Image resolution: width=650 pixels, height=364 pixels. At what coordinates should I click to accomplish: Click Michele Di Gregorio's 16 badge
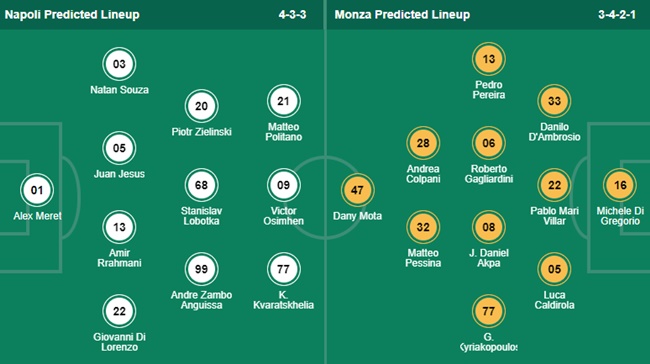tap(620, 185)
